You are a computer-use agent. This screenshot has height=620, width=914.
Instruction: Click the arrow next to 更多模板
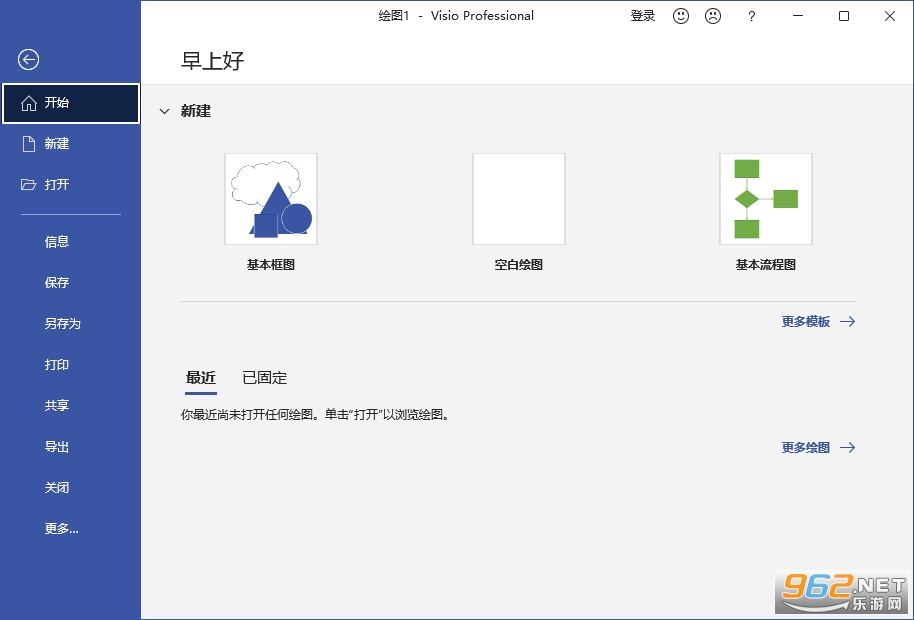[848, 322]
